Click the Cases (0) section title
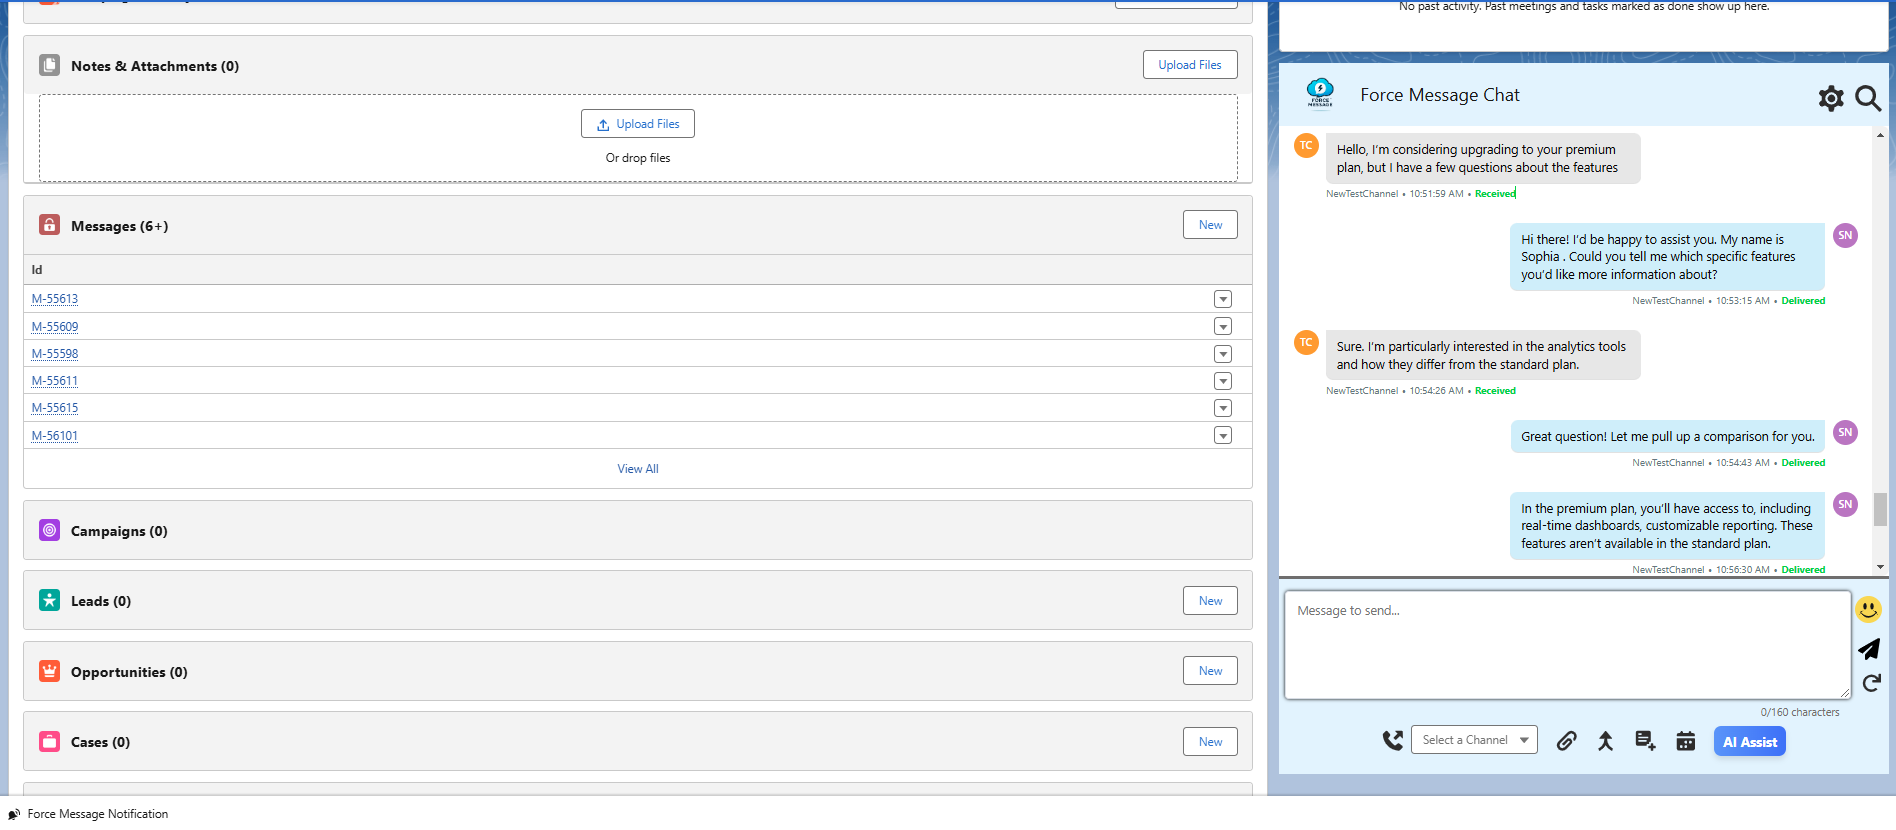Image resolution: width=1896 pixels, height=830 pixels. (100, 742)
